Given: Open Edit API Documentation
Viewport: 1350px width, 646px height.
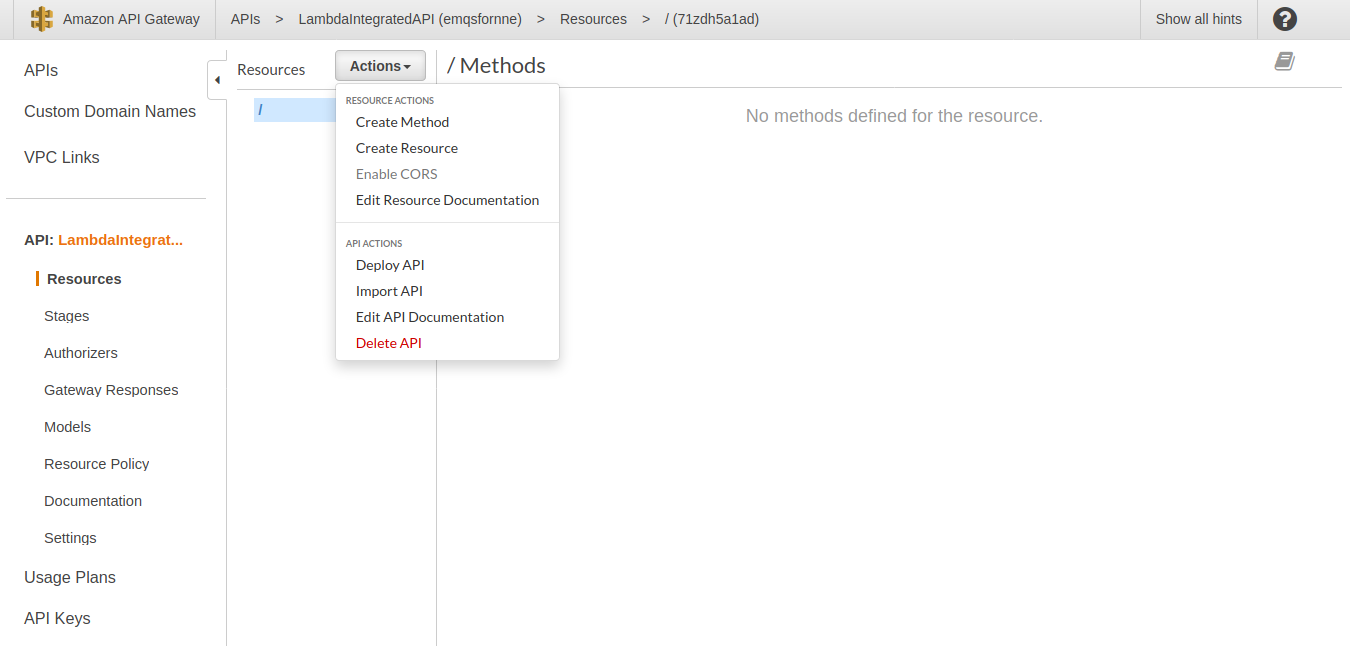Looking at the screenshot, I should pos(429,317).
